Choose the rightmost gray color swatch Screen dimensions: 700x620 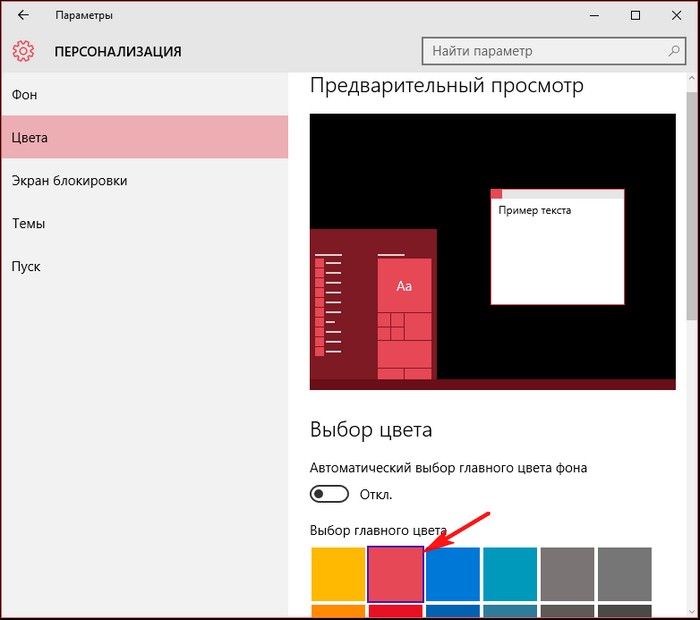tap(625, 574)
